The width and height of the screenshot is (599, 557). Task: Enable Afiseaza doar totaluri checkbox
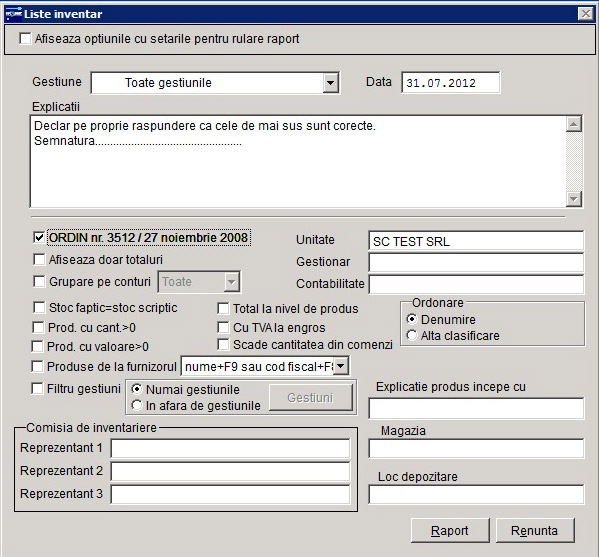tap(39, 259)
